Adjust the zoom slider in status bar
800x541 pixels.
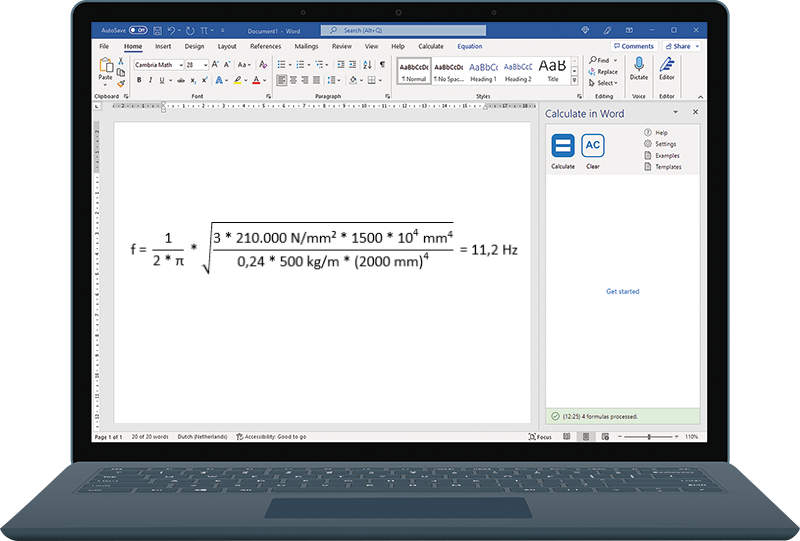point(649,437)
